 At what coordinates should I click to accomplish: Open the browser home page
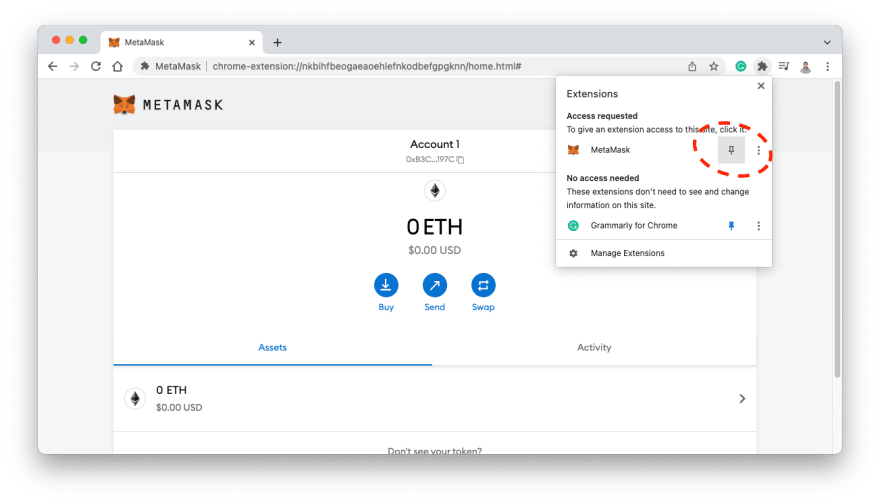[x=117, y=66]
